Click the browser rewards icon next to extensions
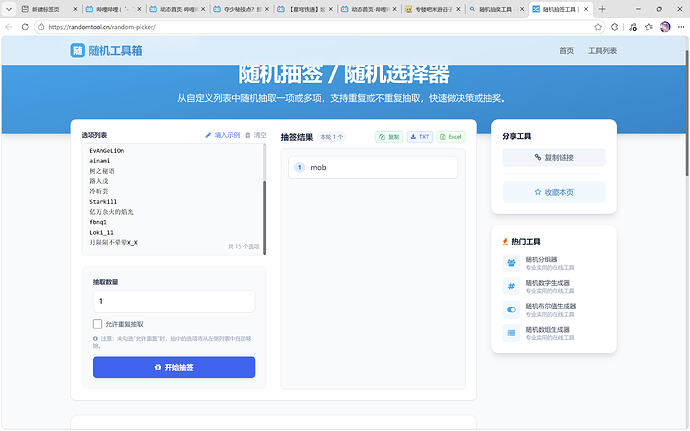 [633, 27]
